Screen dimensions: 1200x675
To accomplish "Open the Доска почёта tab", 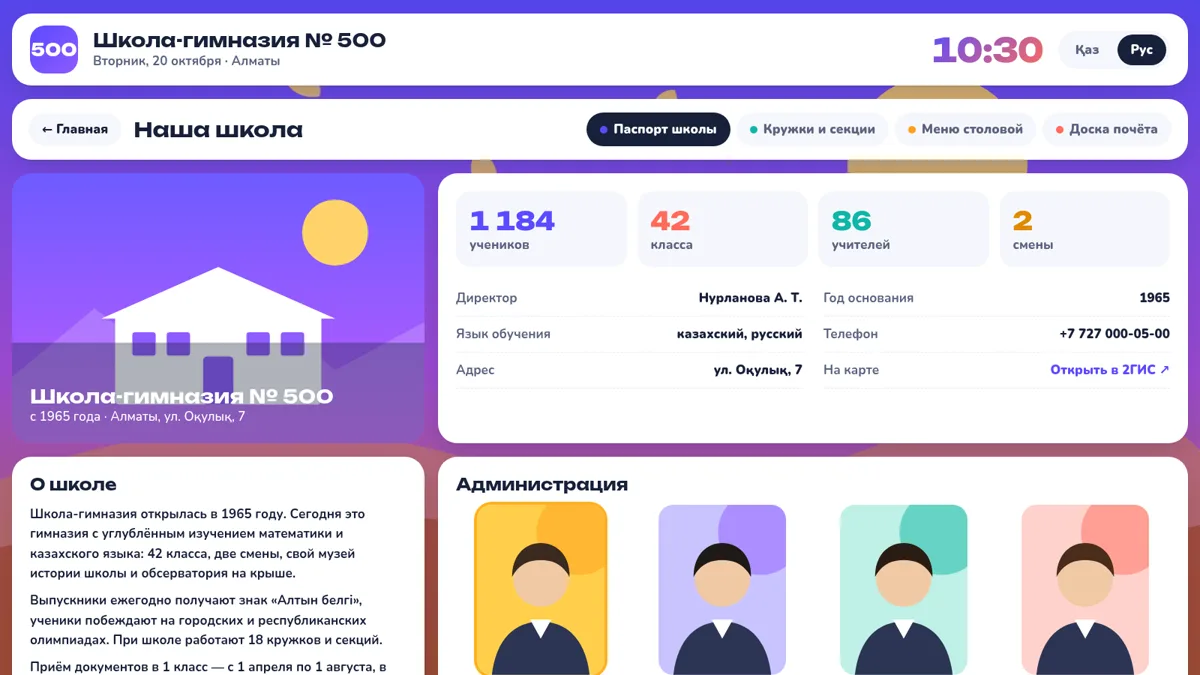I will [1107, 129].
